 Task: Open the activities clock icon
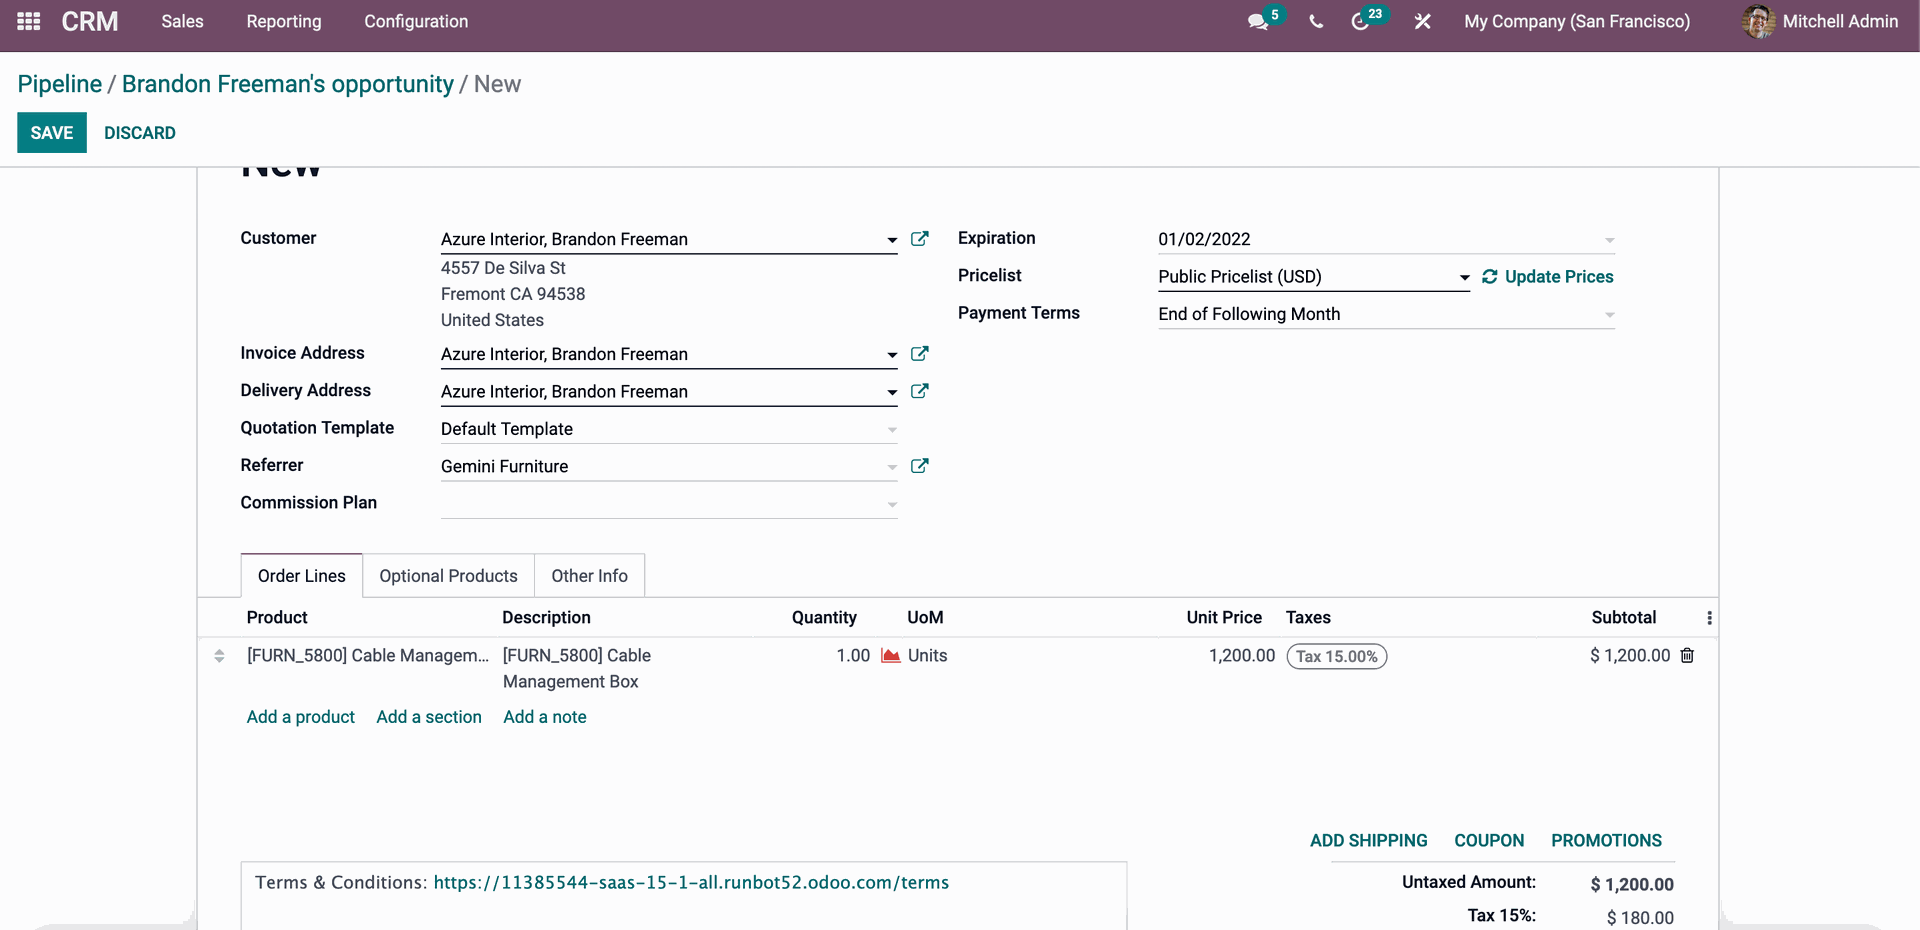[x=1360, y=21]
